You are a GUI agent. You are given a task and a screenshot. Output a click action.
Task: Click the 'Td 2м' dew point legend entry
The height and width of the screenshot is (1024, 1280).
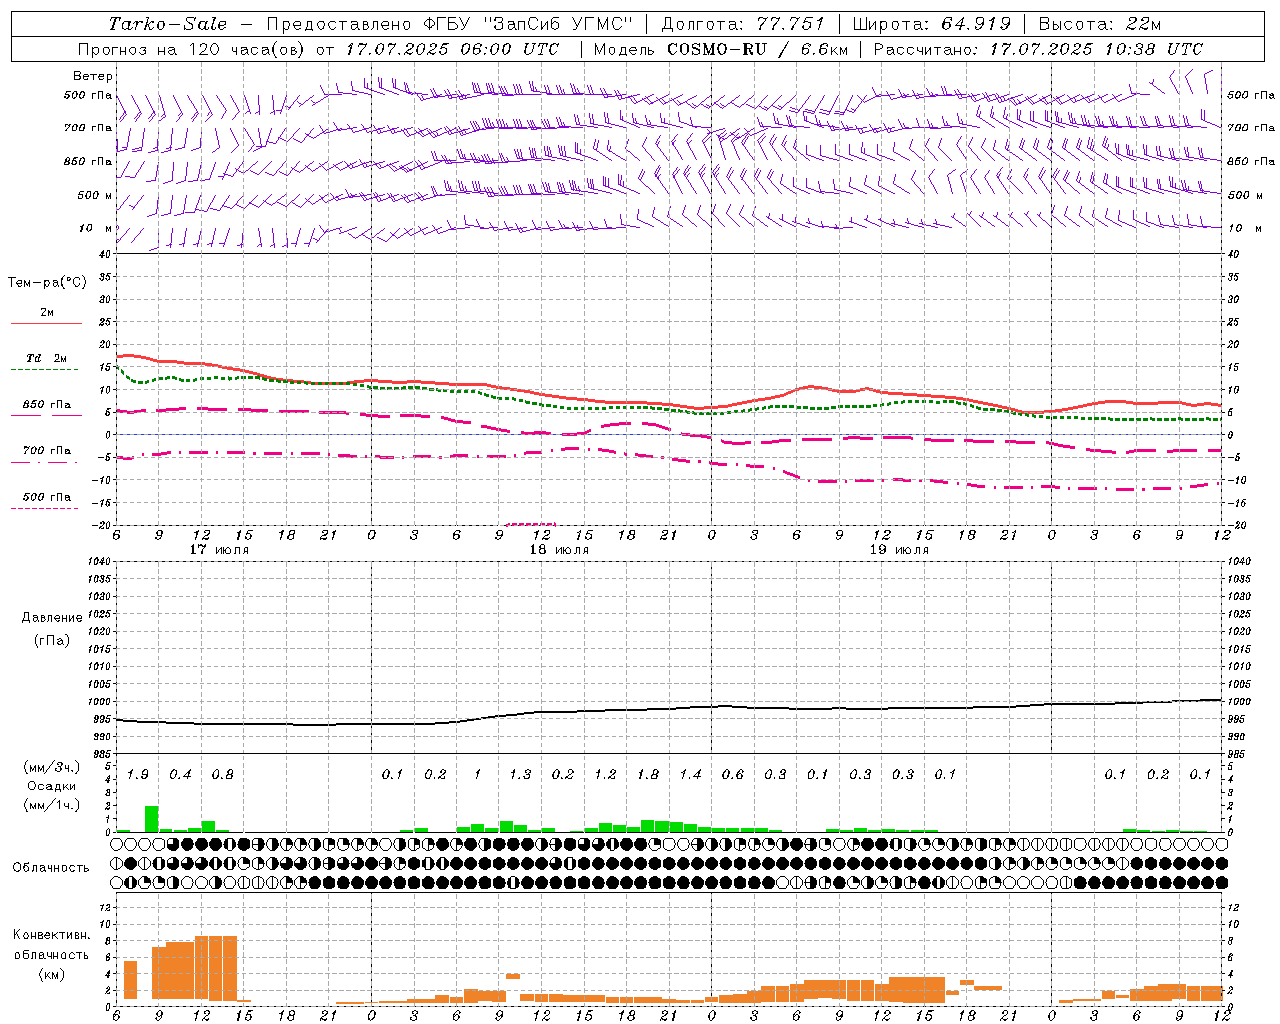pyautogui.click(x=47, y=358)
